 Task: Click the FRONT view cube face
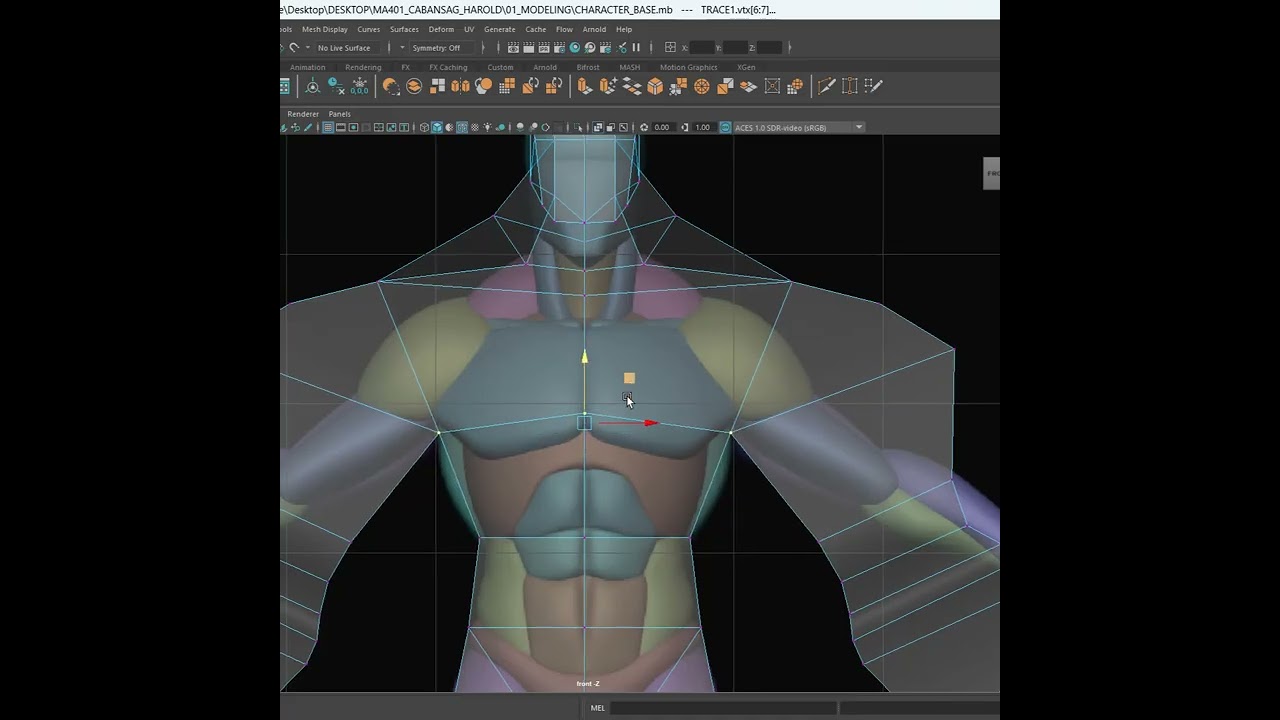[992, 173]
